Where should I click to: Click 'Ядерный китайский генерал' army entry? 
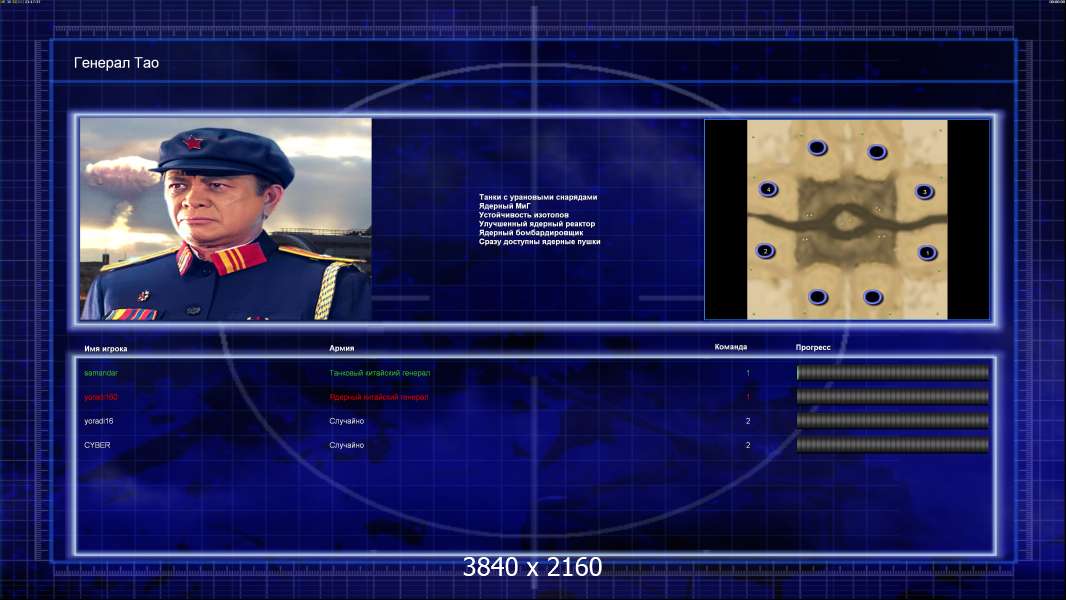coord(379,397)
